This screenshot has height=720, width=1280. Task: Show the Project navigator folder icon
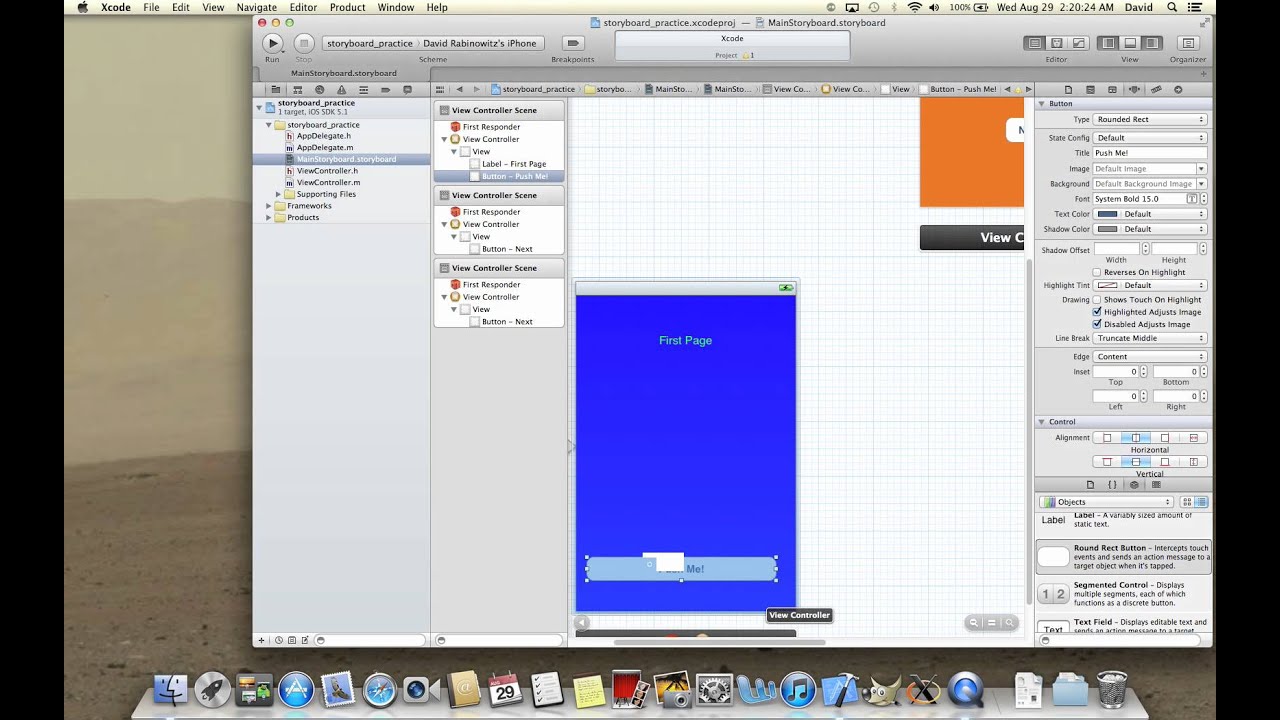coord(275,89)
